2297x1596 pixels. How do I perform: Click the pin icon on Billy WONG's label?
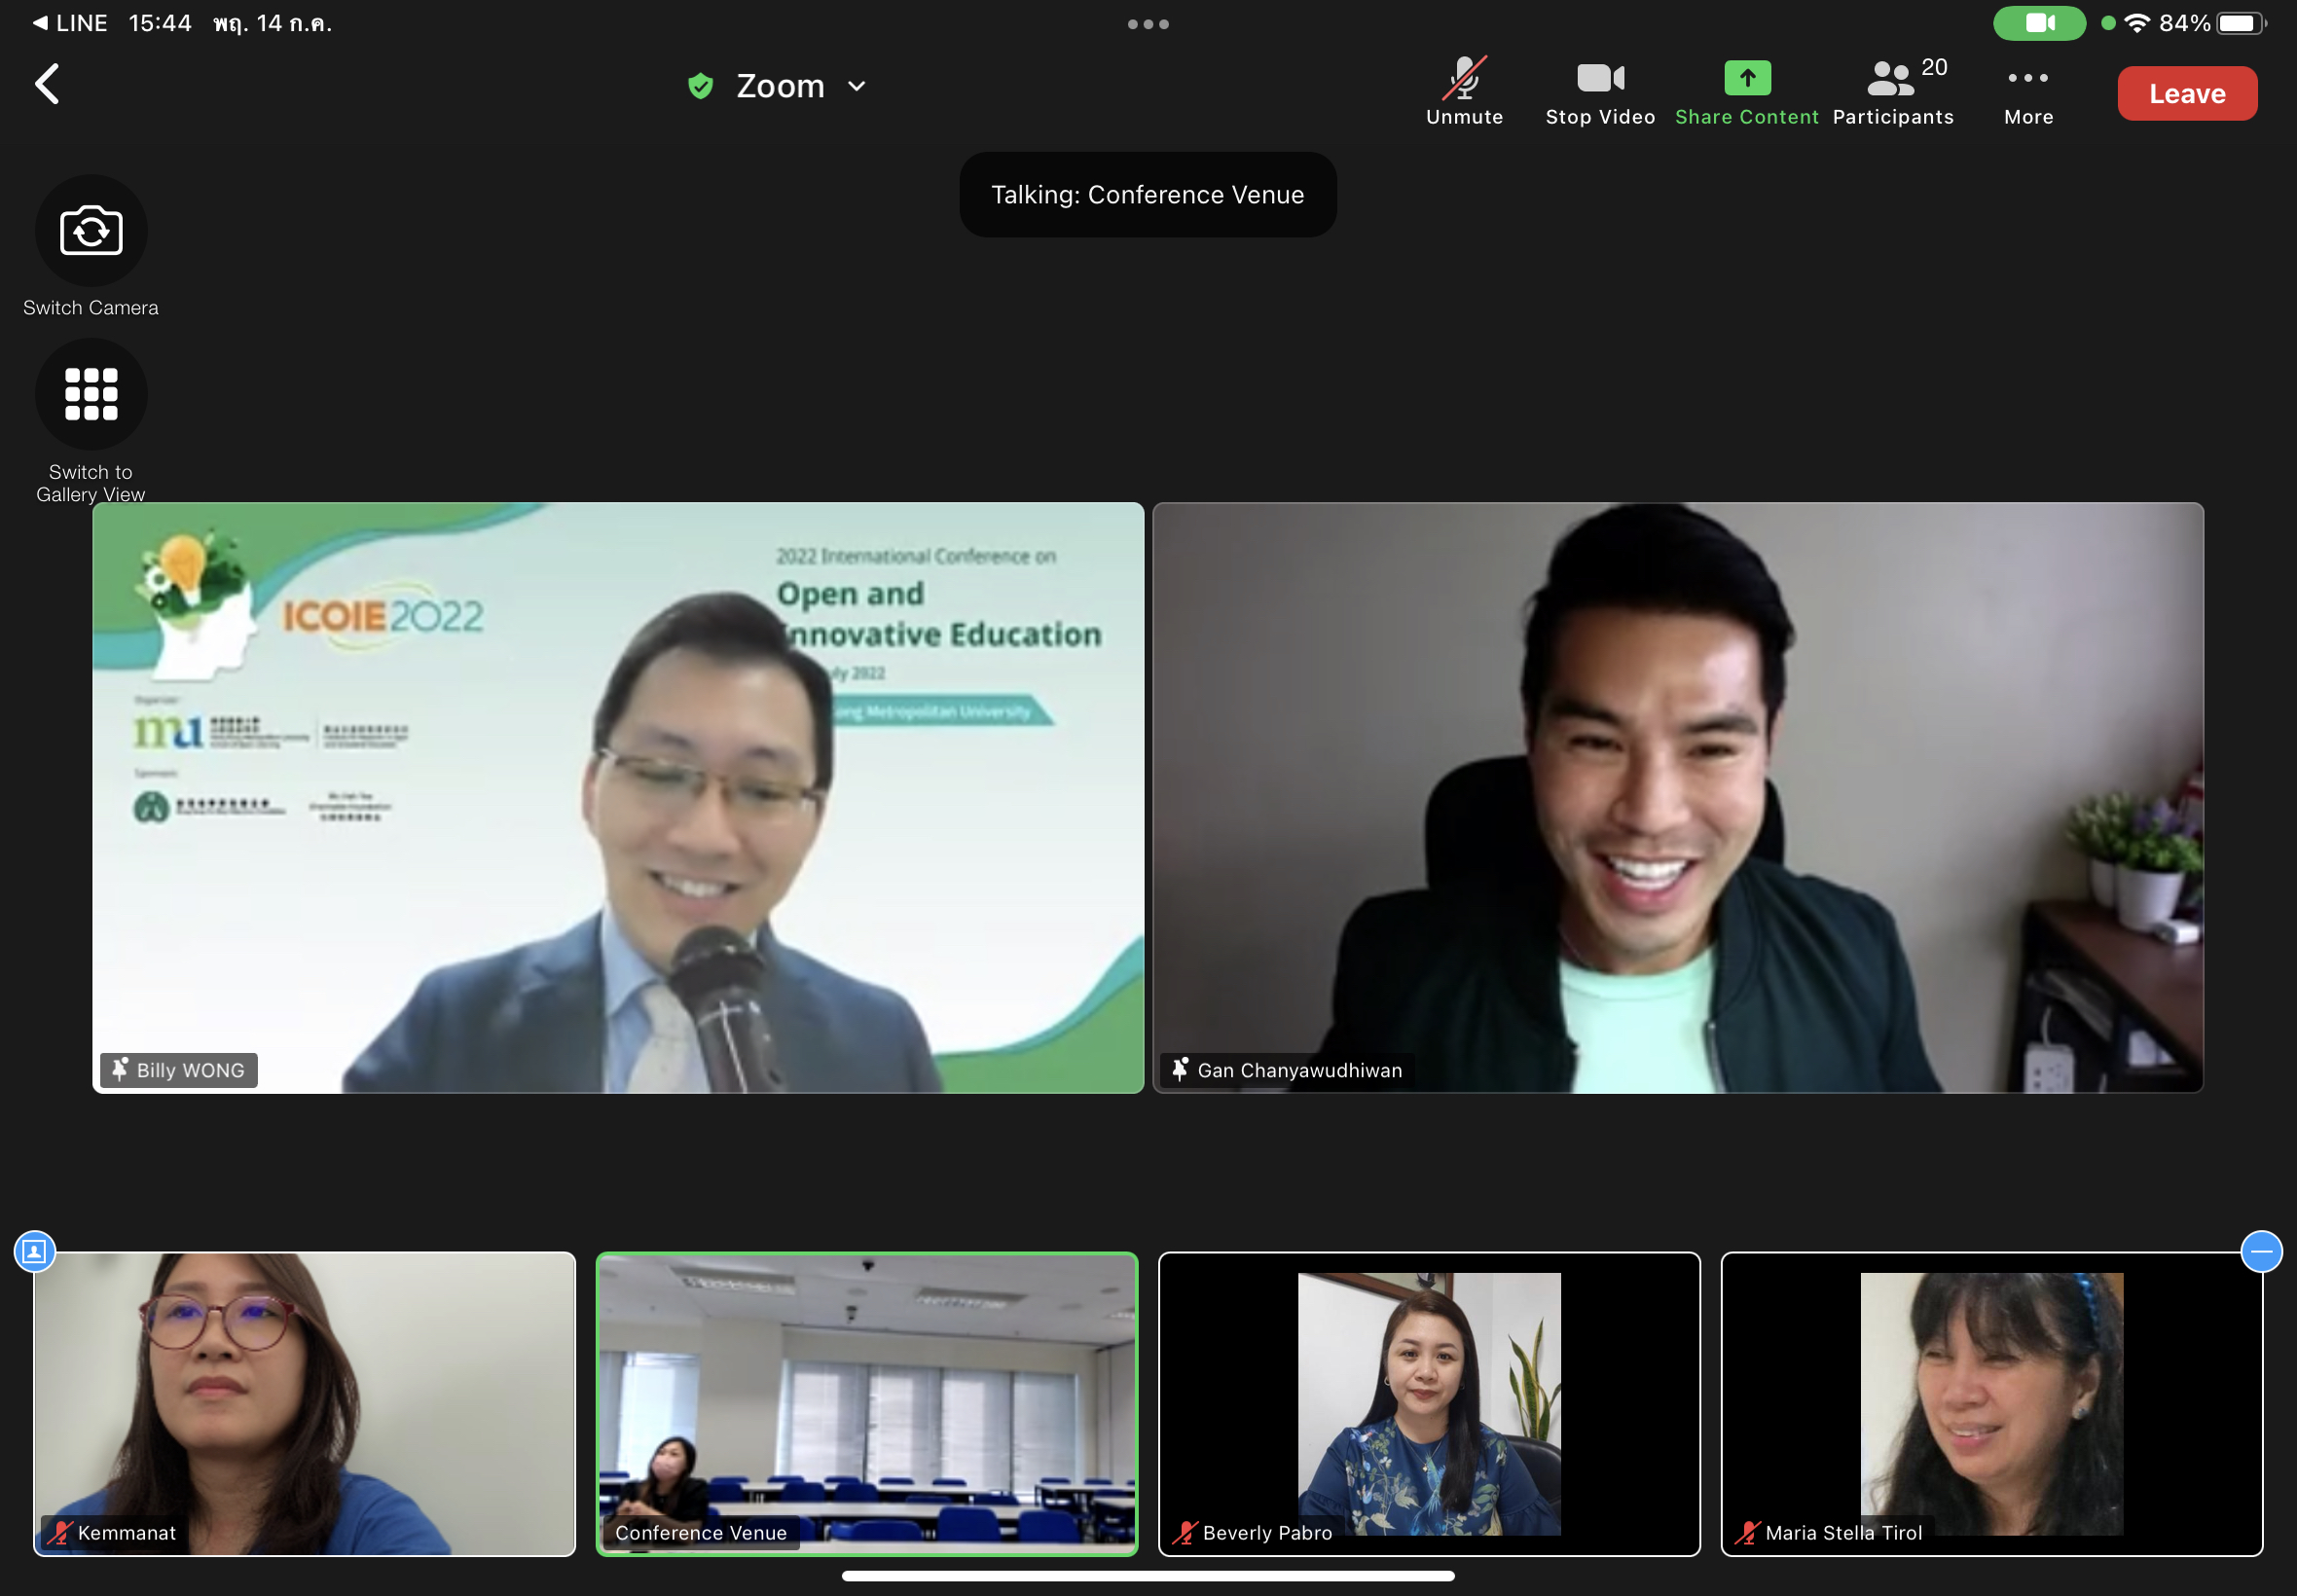[x=120, y=1070]
